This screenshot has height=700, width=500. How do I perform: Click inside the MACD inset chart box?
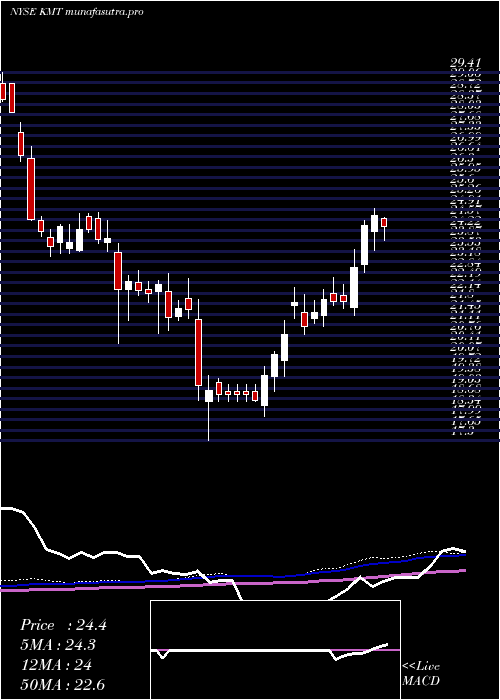pyautogui.click(x=275, y=650)
